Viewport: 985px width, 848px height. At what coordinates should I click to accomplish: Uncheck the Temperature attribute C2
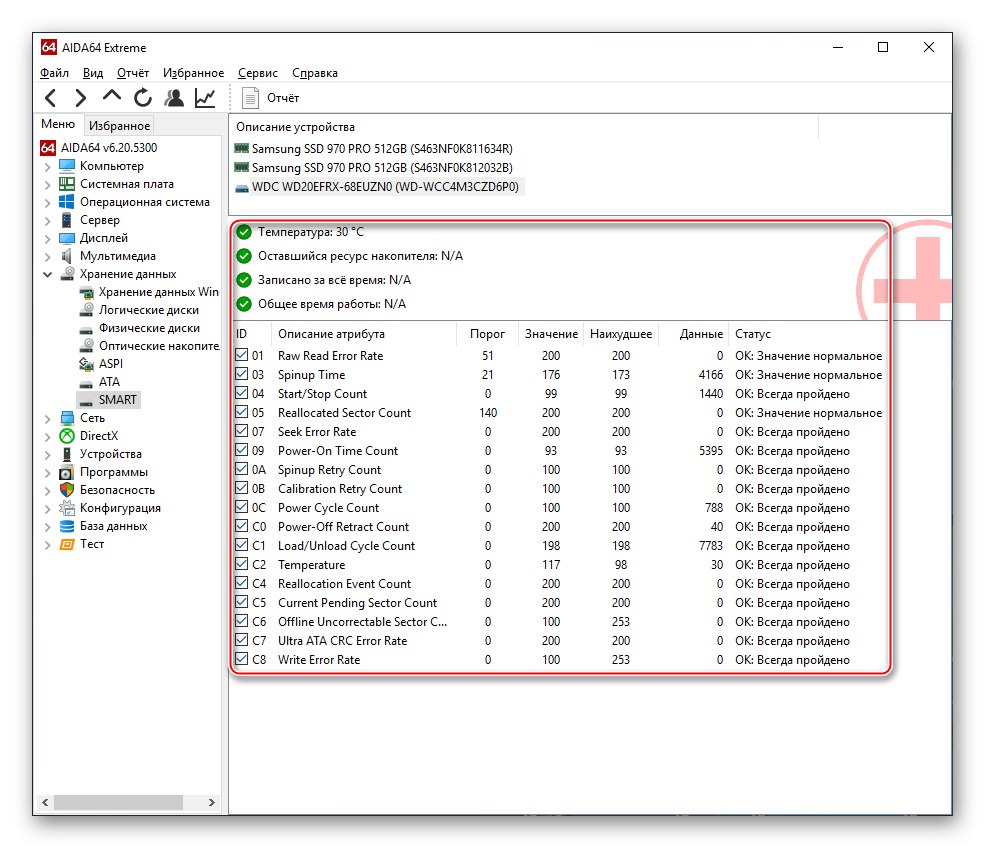[241, 565]
